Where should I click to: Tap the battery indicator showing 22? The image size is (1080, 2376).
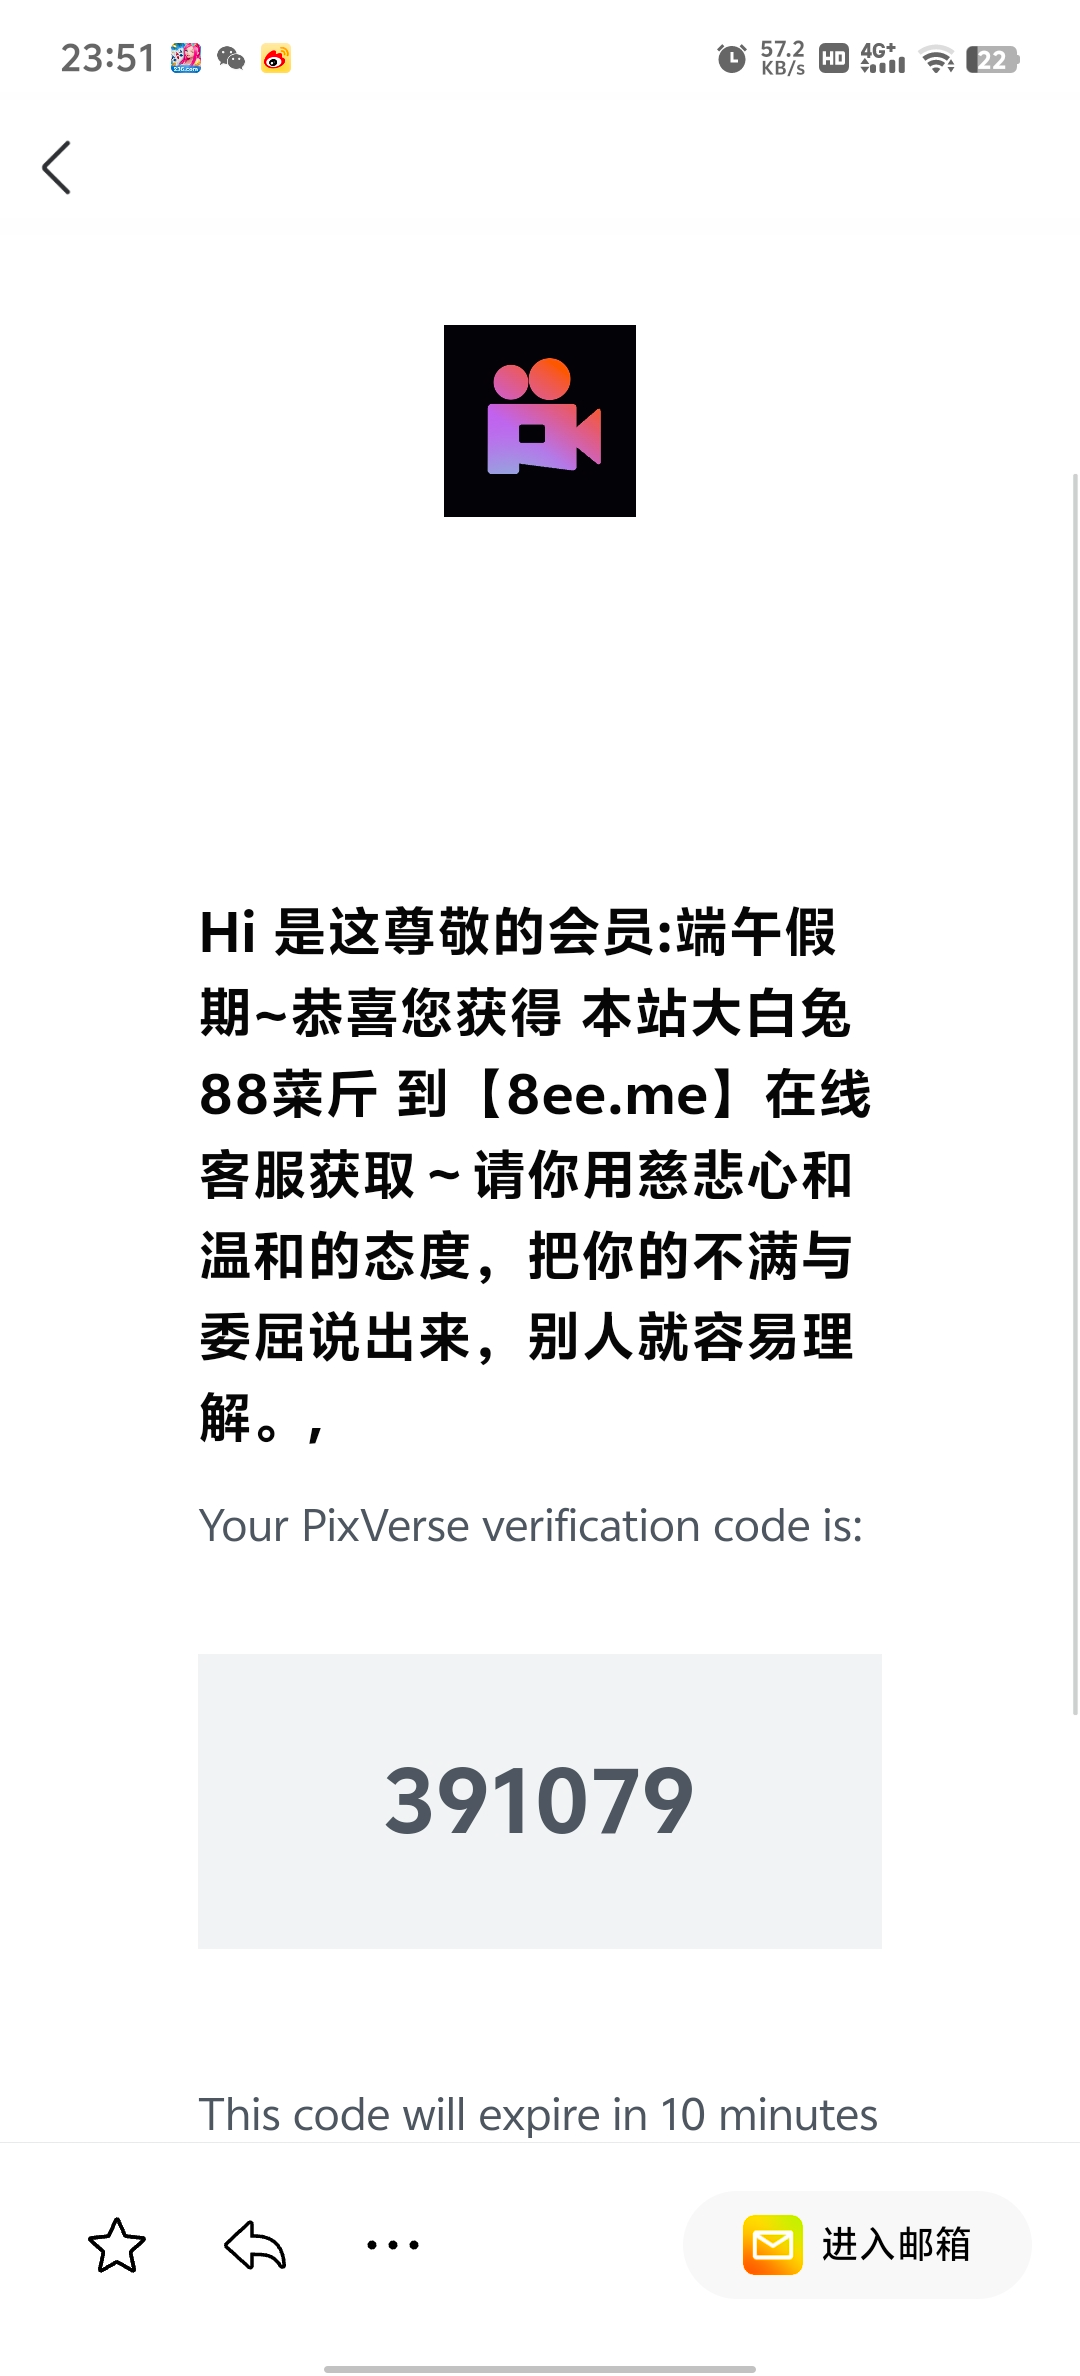point(992,60)
